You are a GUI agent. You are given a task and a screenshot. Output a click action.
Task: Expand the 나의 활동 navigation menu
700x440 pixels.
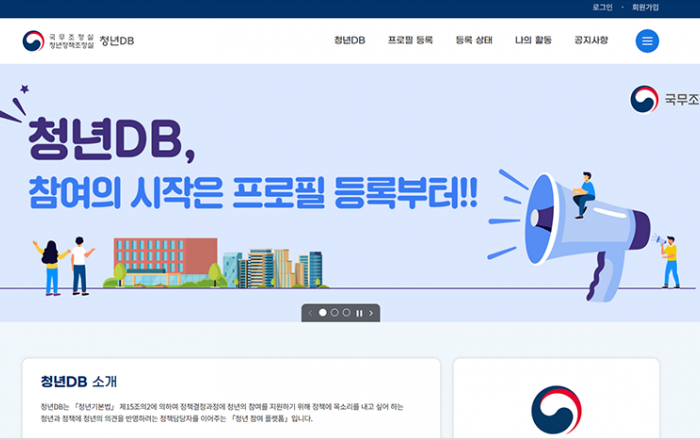coord(533,41)
